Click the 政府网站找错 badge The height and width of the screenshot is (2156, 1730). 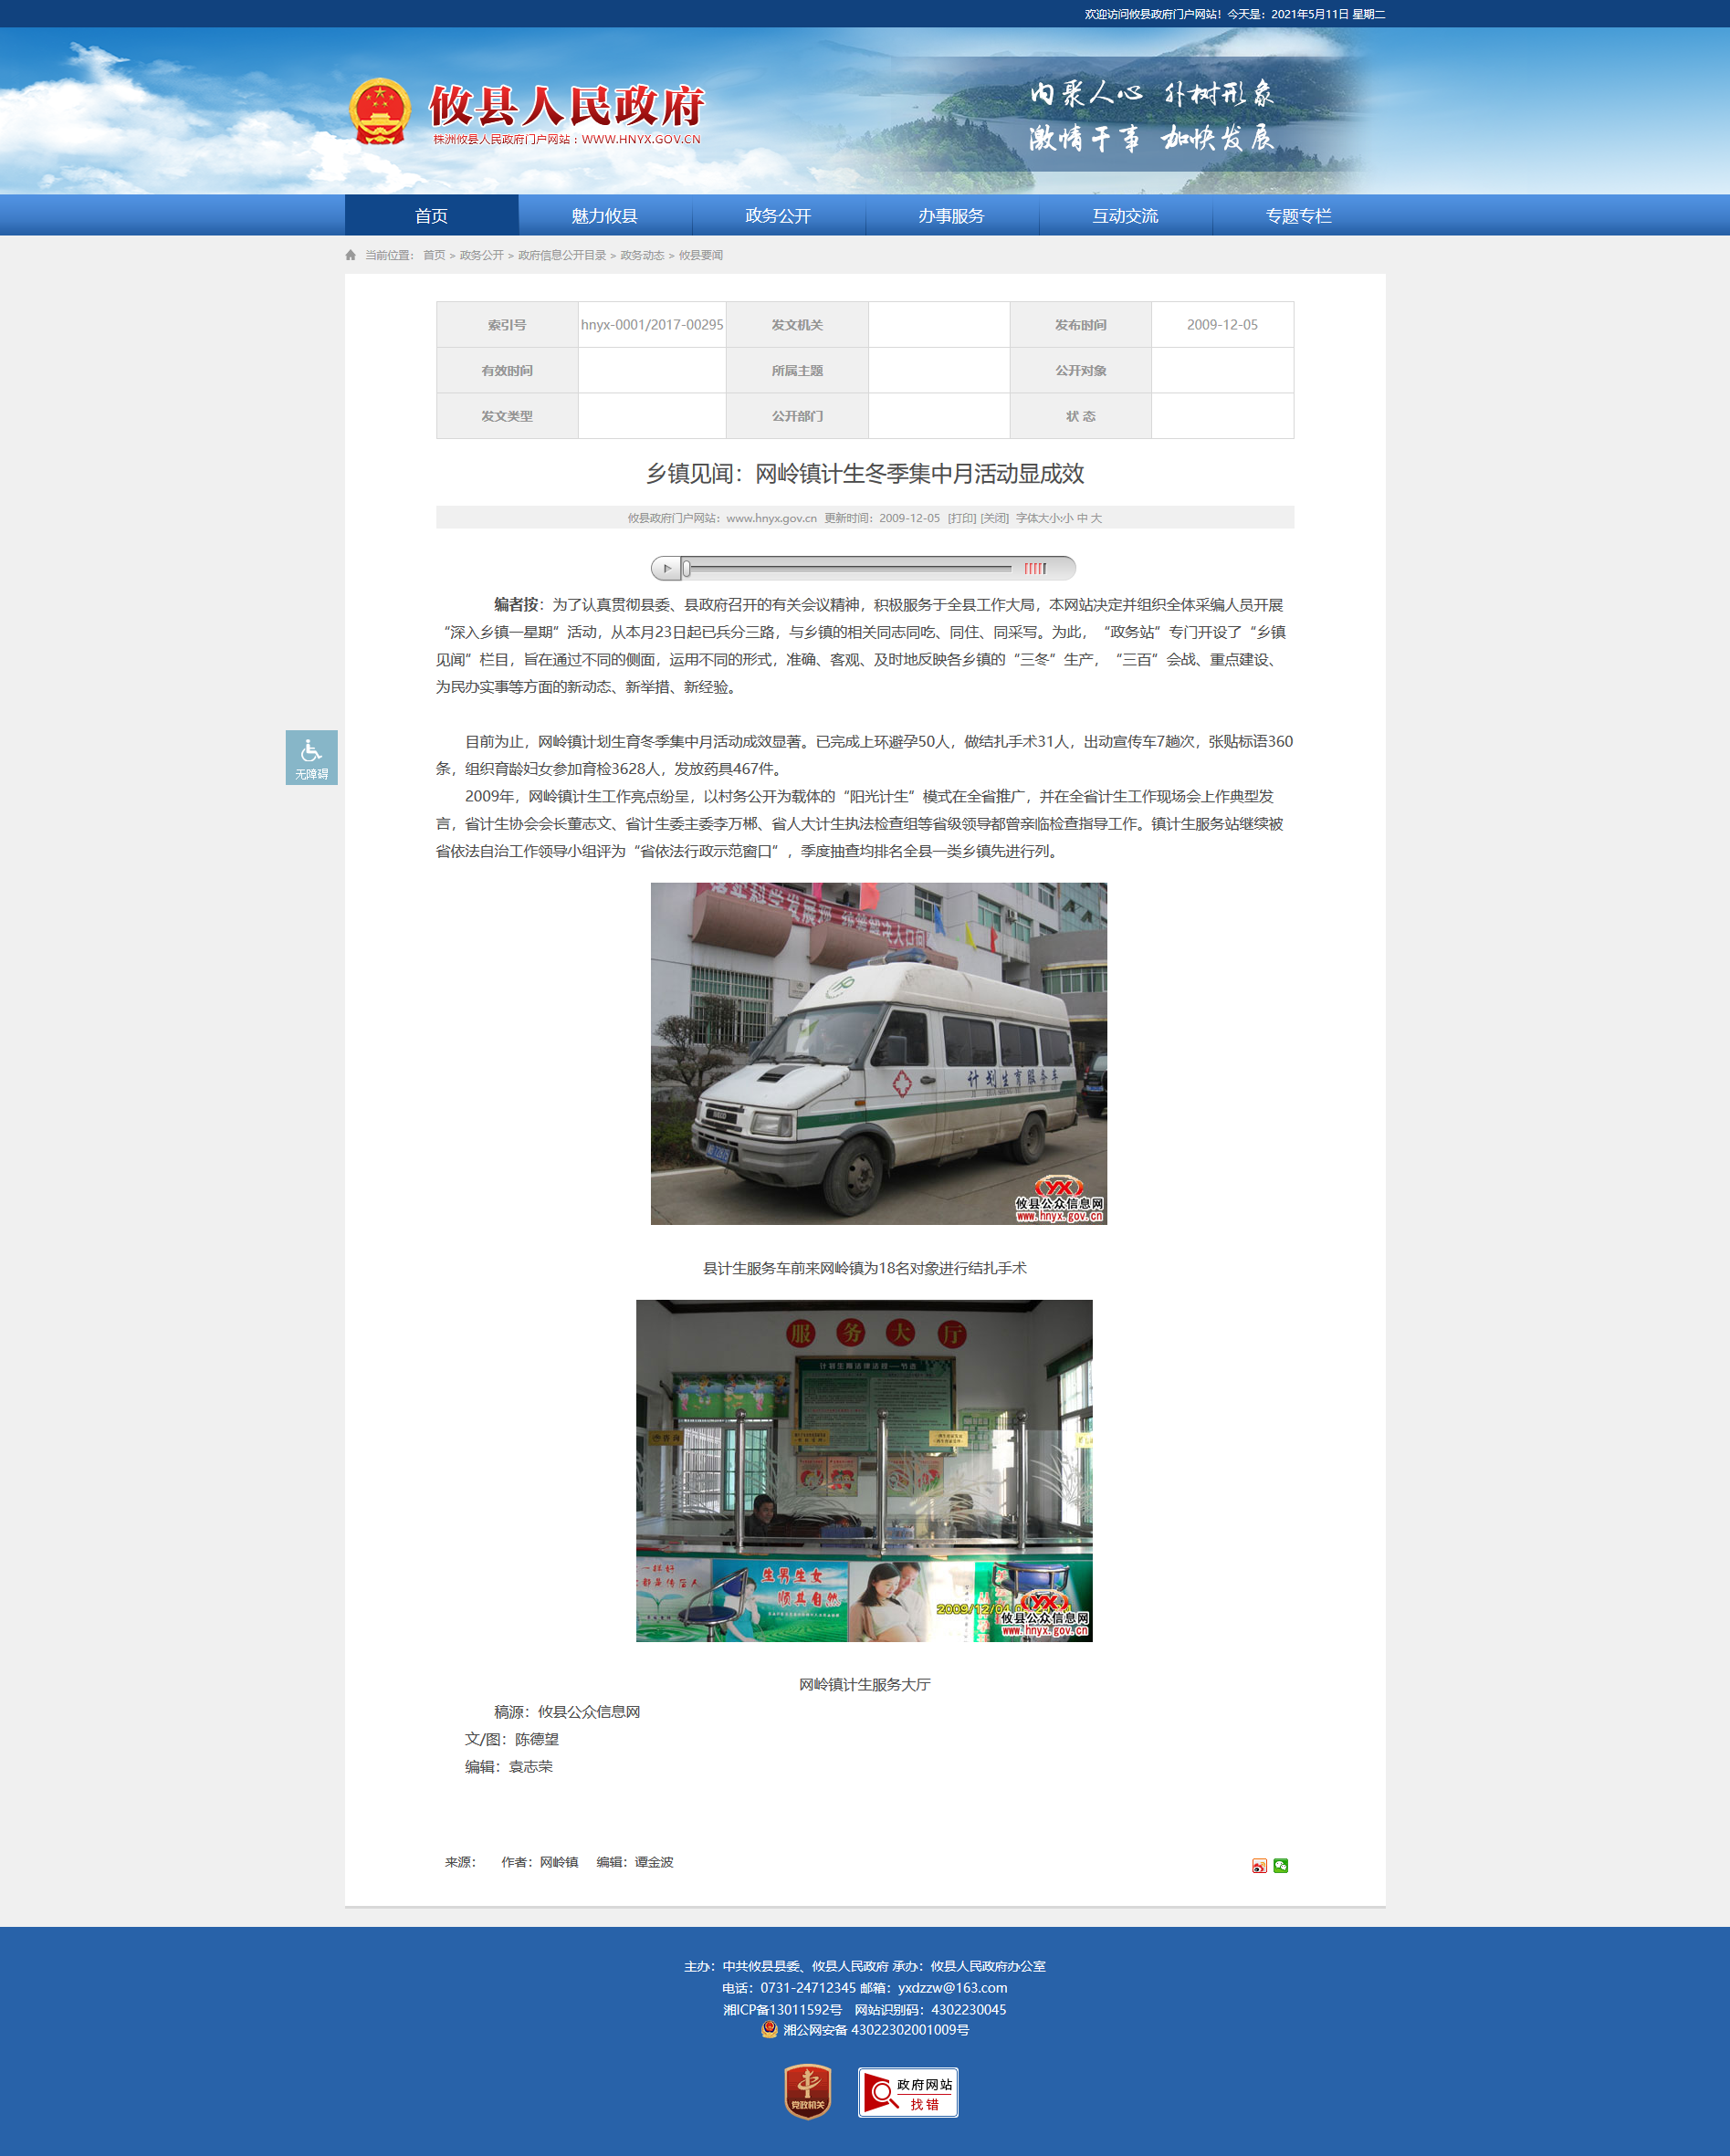pyautogui.click(x=907, y=2092)
